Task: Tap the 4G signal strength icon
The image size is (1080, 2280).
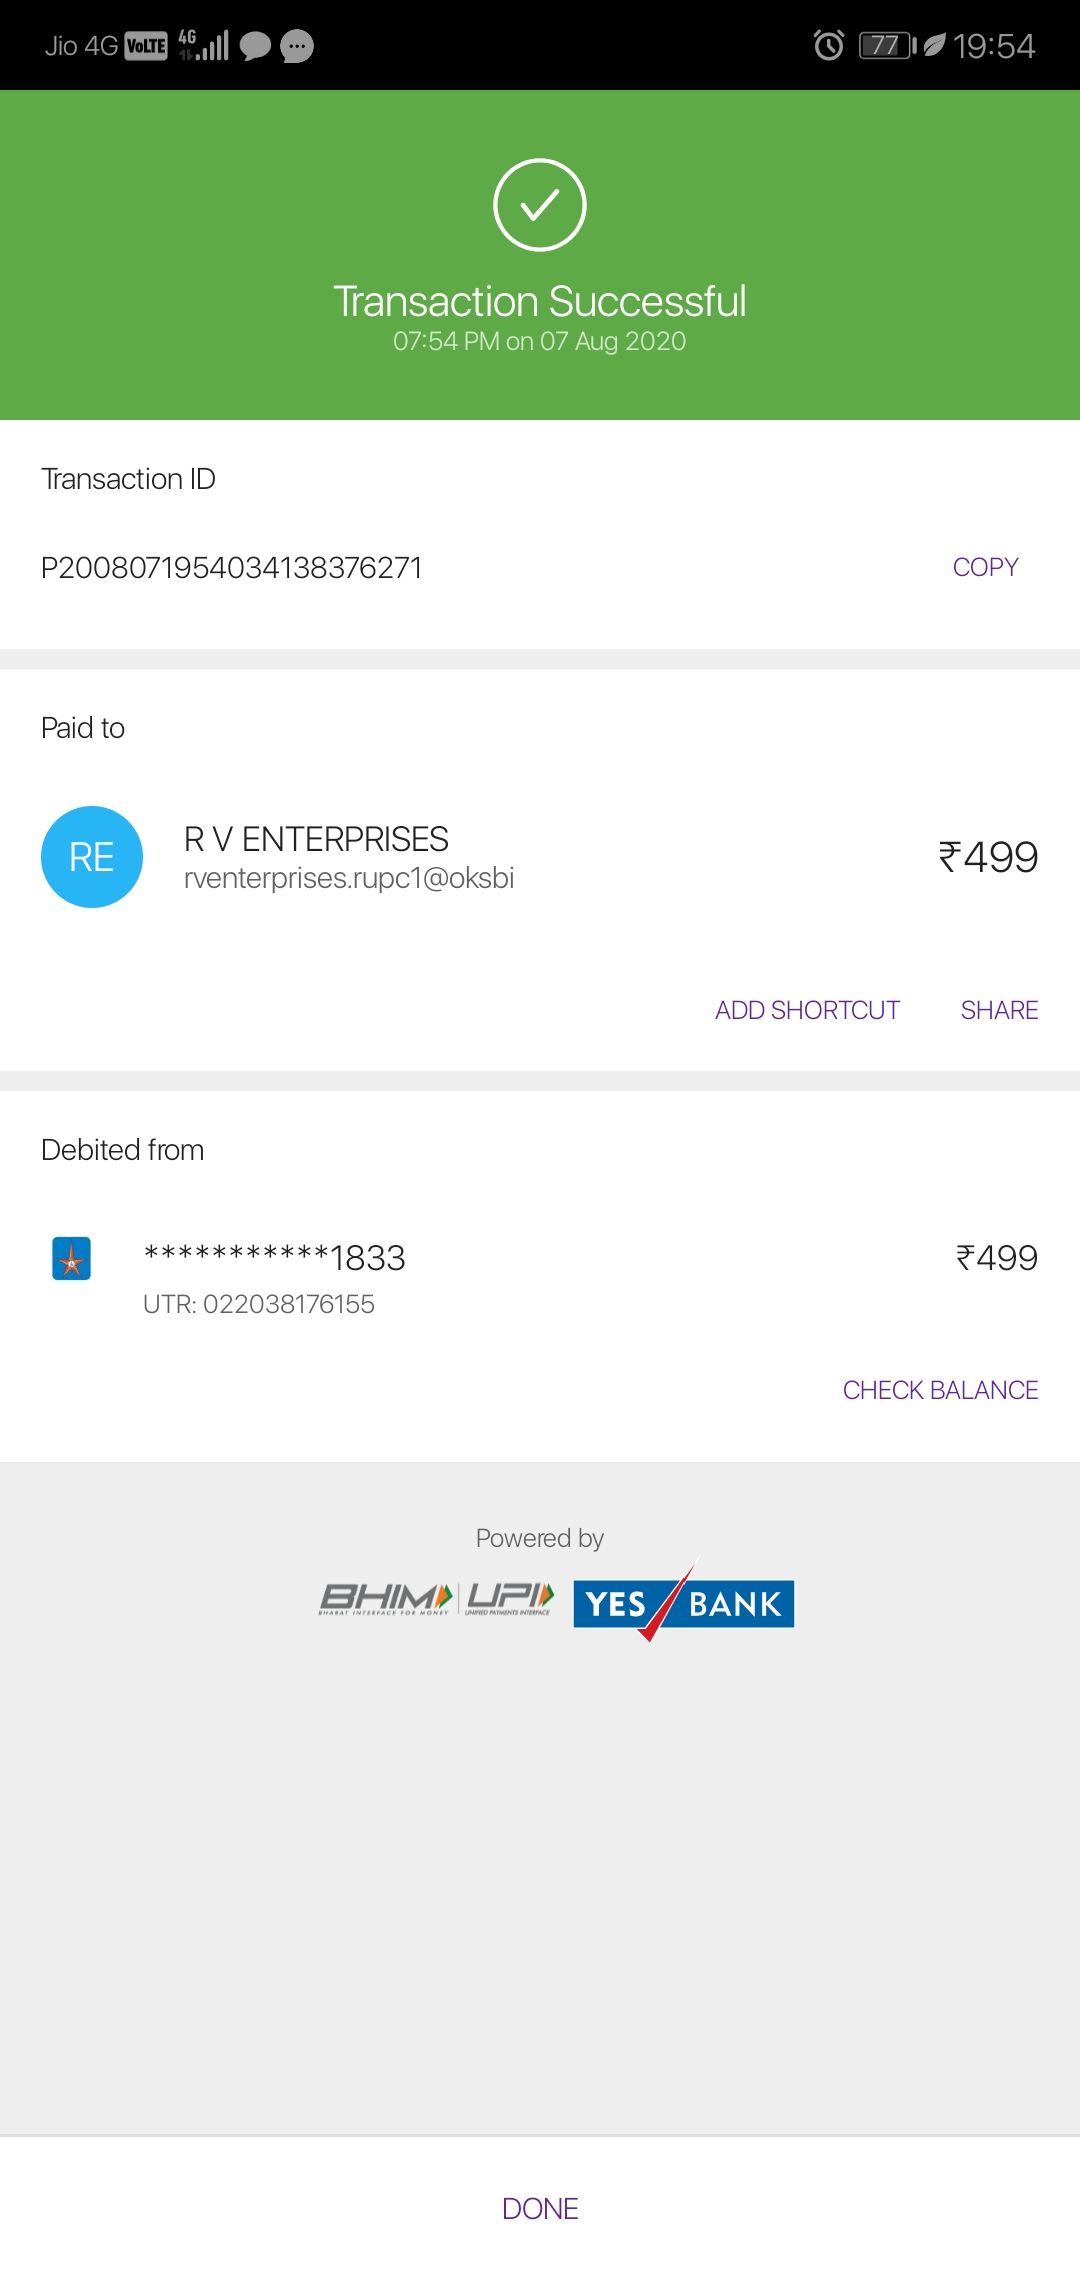Action: coord(204,44)
